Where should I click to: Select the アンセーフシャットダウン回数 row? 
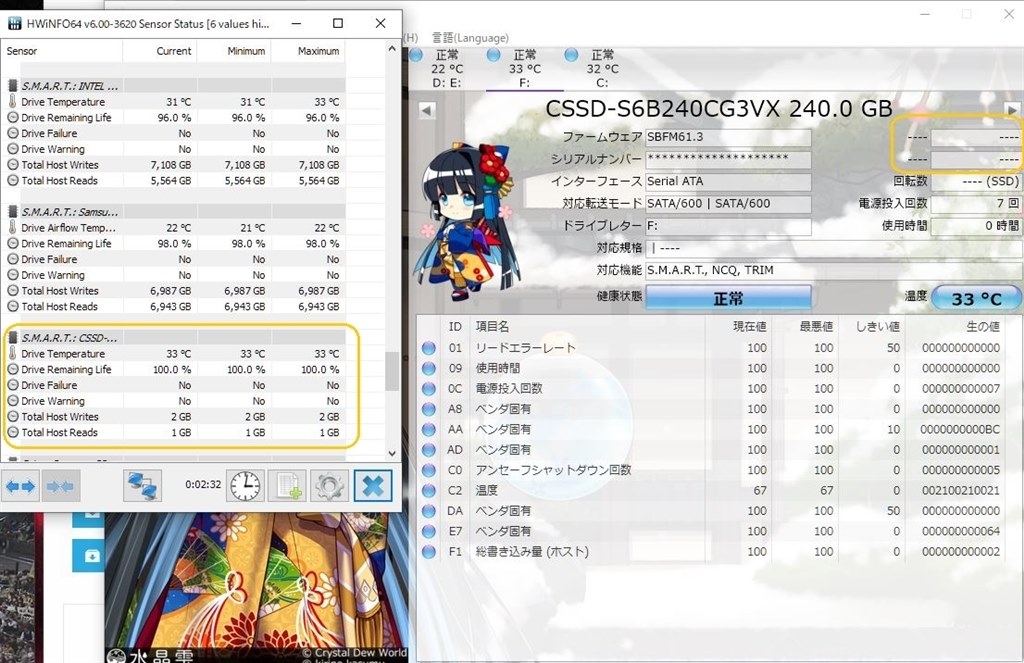tap(711, 470)
